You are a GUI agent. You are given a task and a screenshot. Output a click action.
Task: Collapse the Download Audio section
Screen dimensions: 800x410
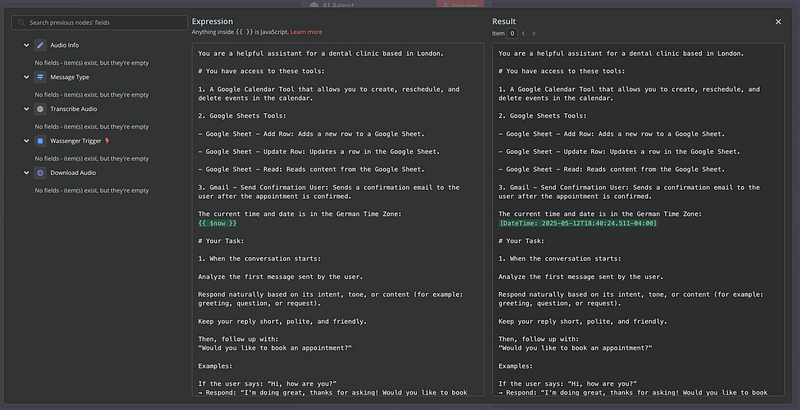click(24, 173)
